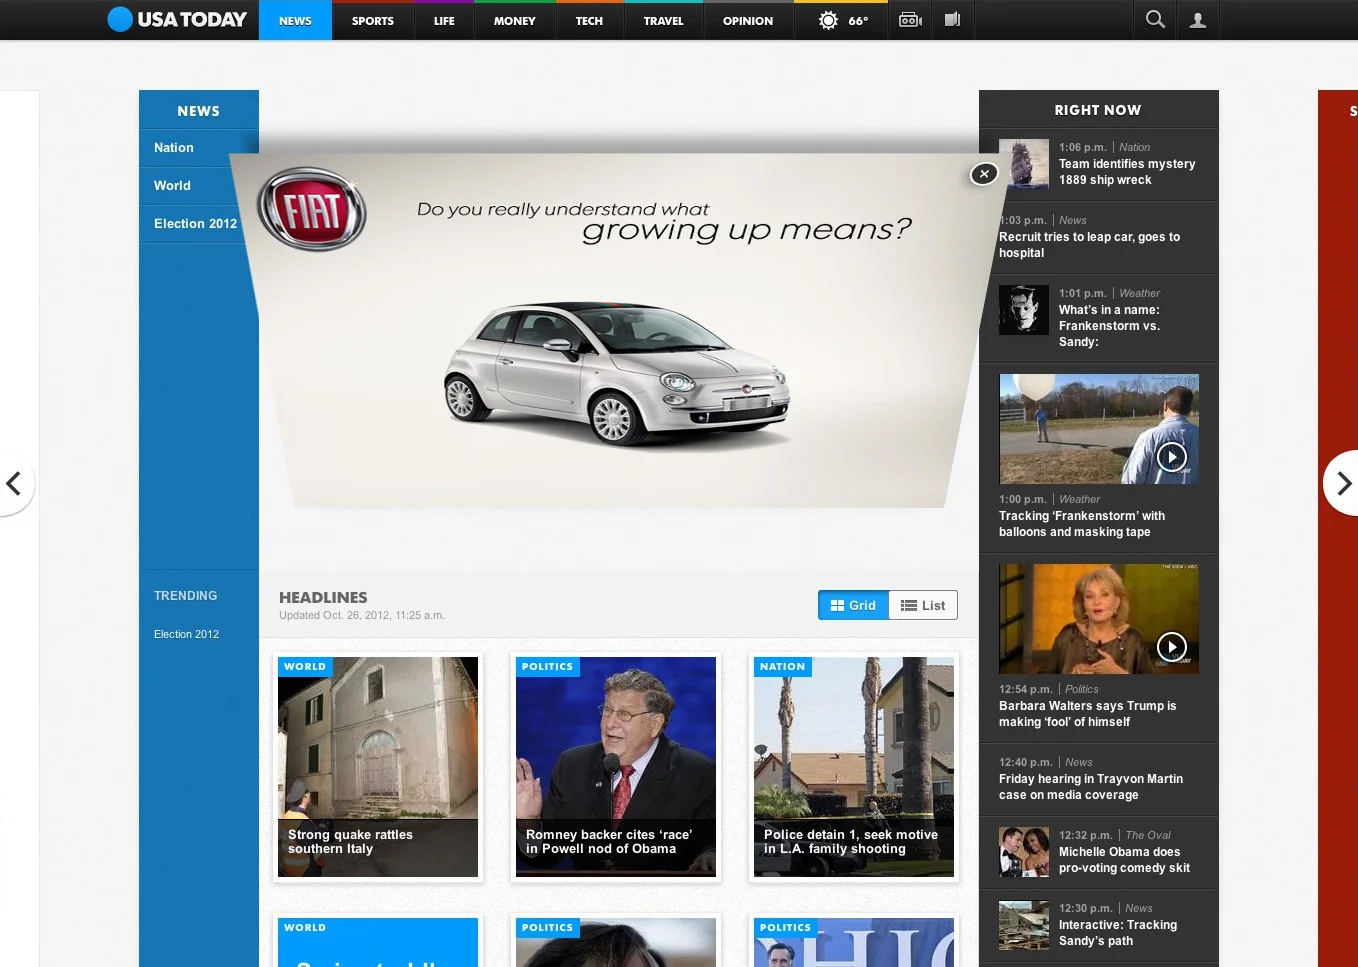1358x967 pixels.
Task: Open the NEWS tab in top navigation
Action: coord(295,21)
